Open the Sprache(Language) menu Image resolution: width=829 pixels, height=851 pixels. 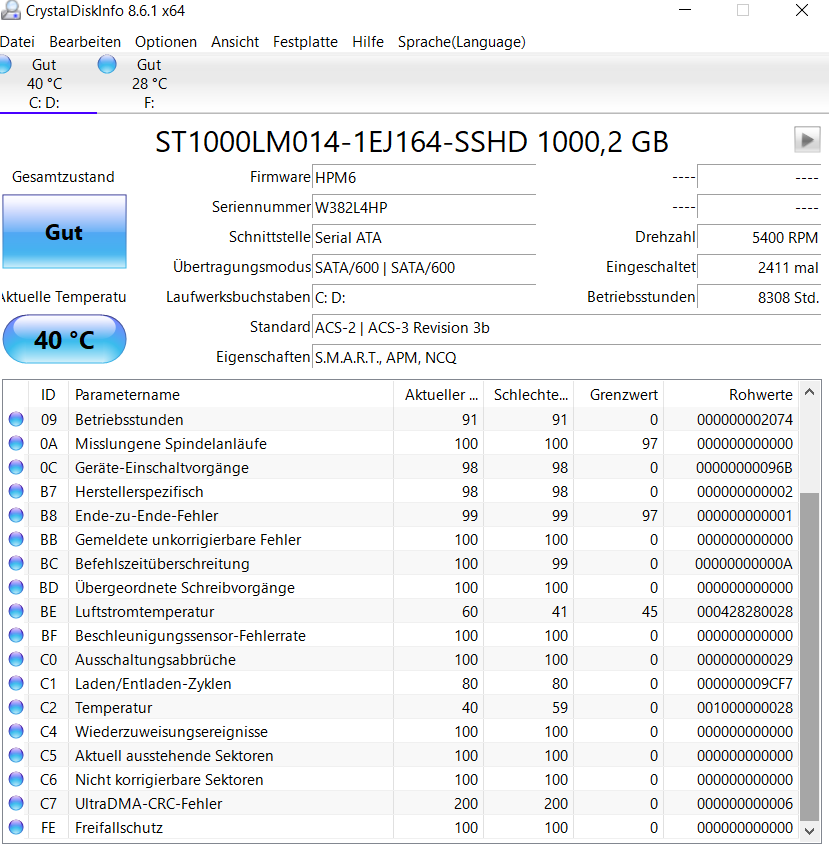coord(461,42)
